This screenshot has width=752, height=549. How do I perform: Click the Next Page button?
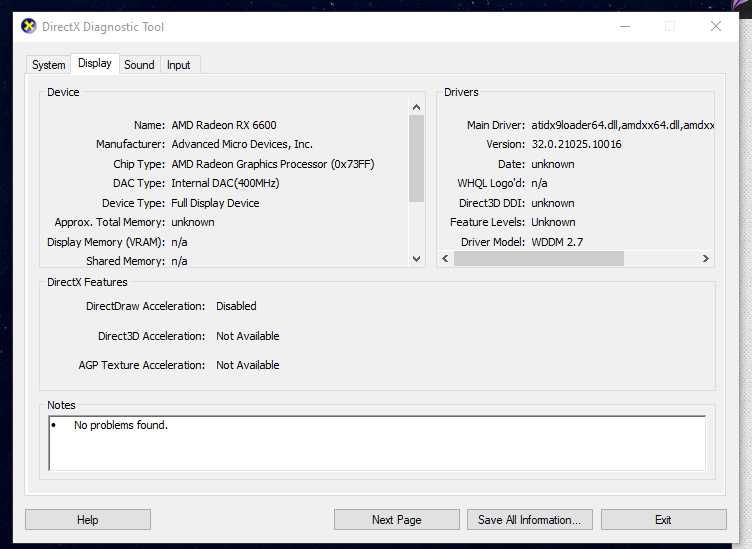coord(397,520)
